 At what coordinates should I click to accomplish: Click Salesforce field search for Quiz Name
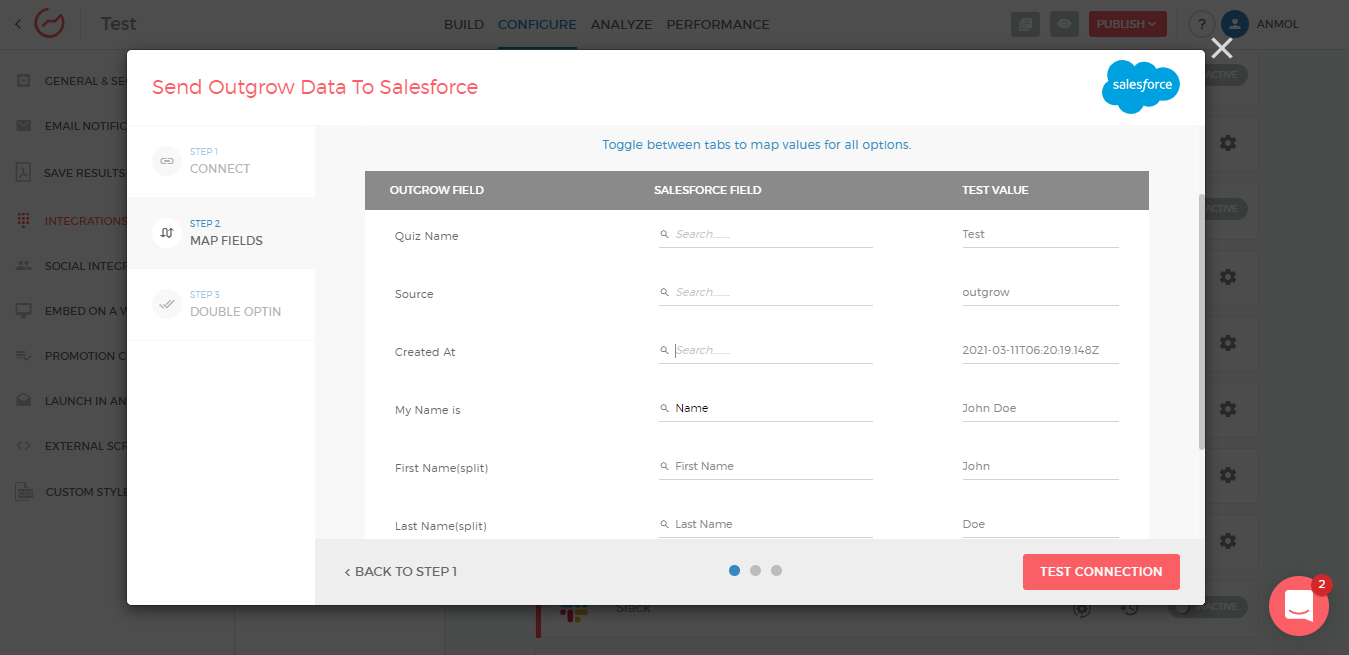766,235
